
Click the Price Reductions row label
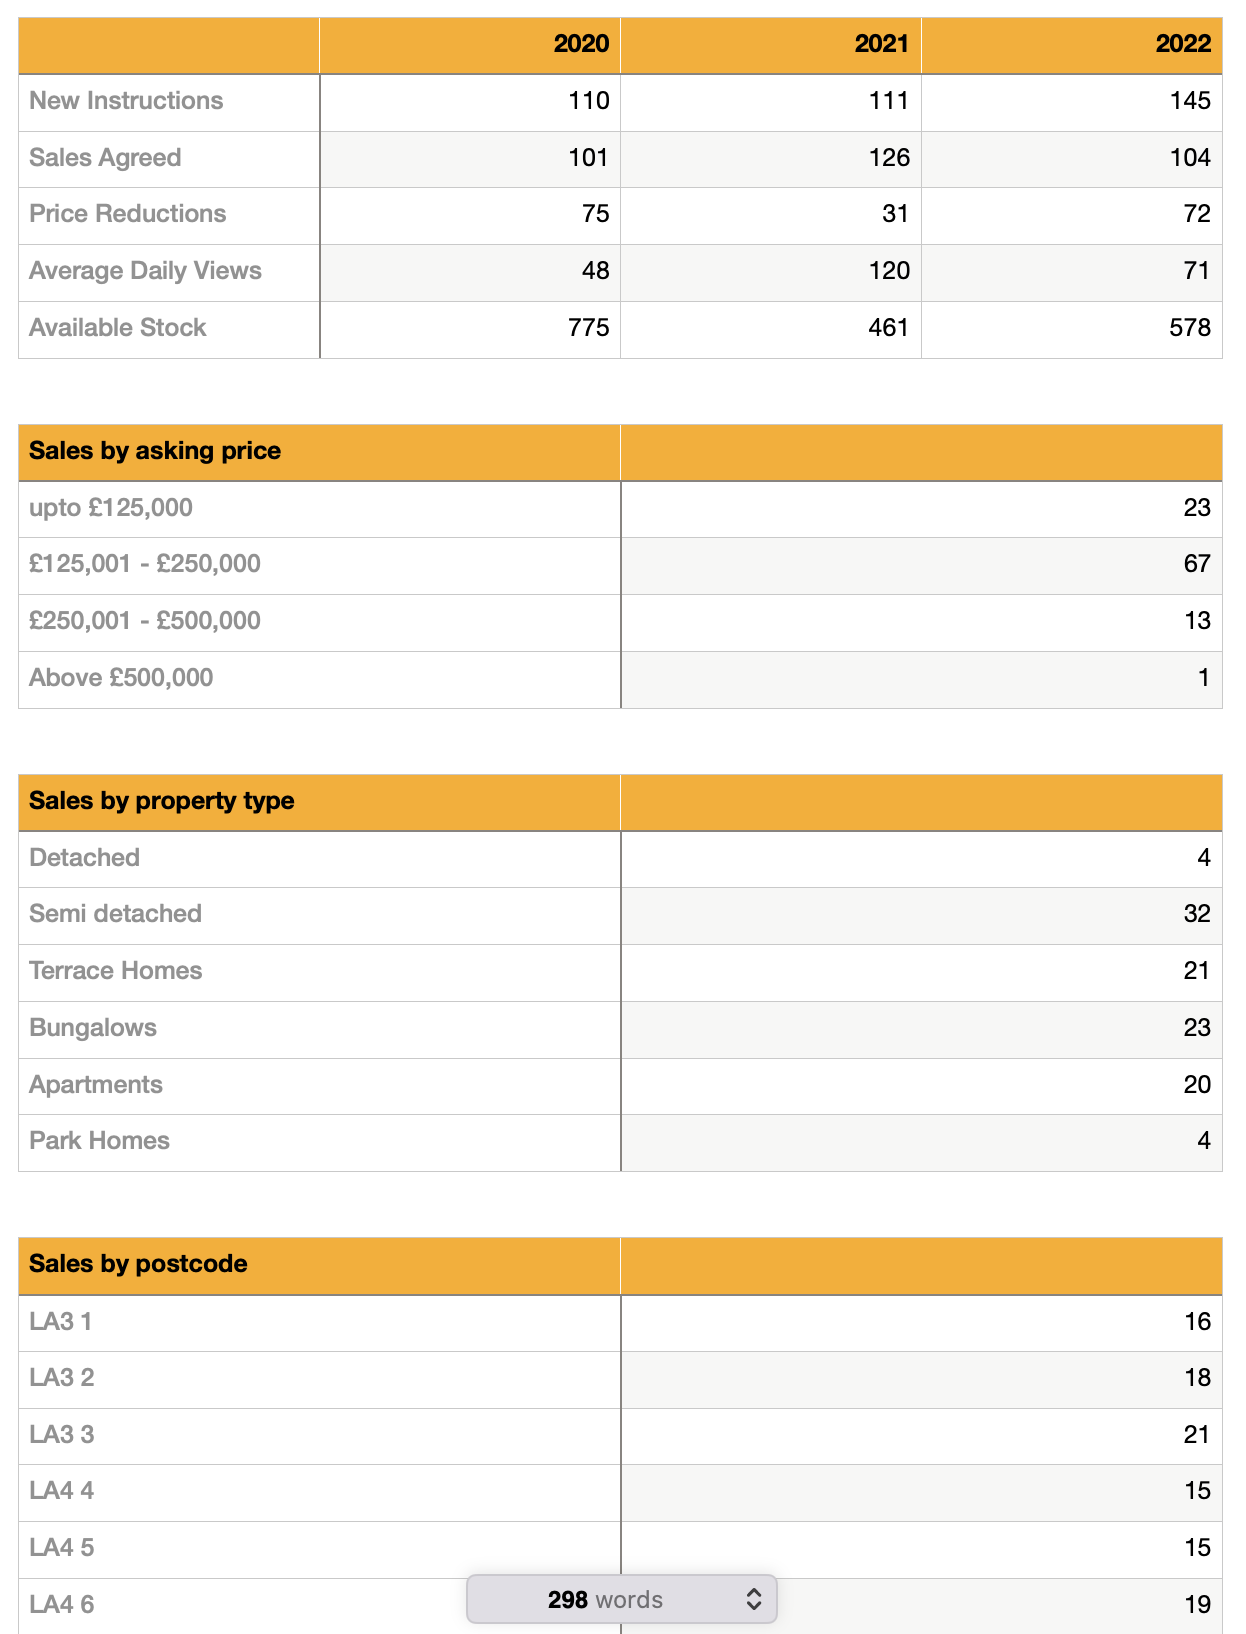click(x=128, y=214)
